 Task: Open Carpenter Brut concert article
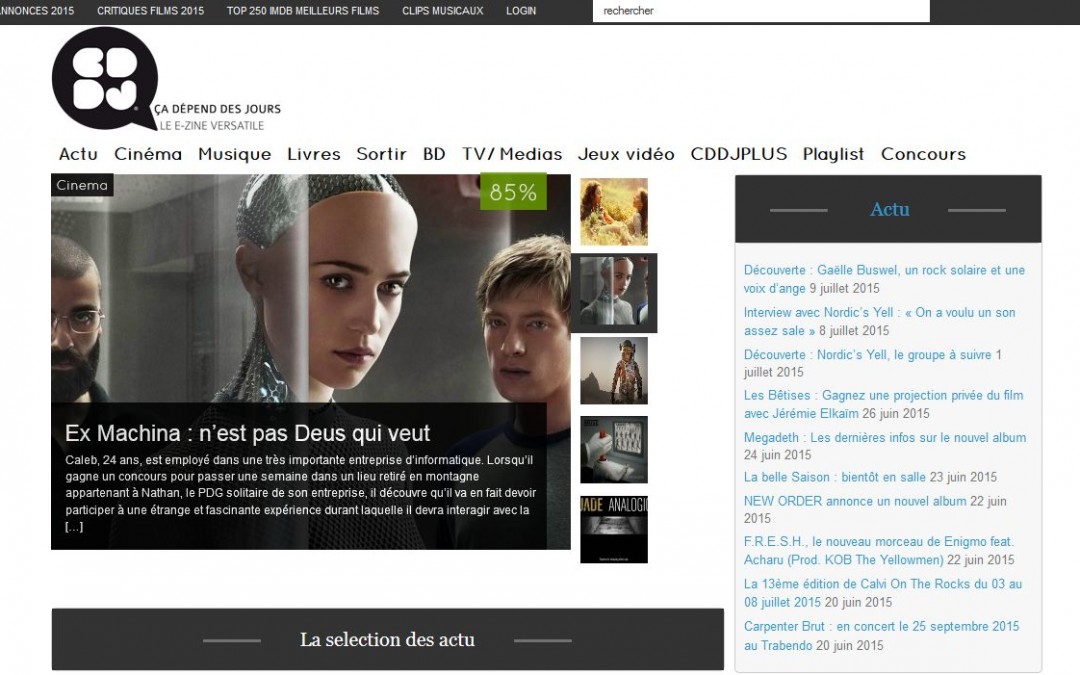click(882, 635)
